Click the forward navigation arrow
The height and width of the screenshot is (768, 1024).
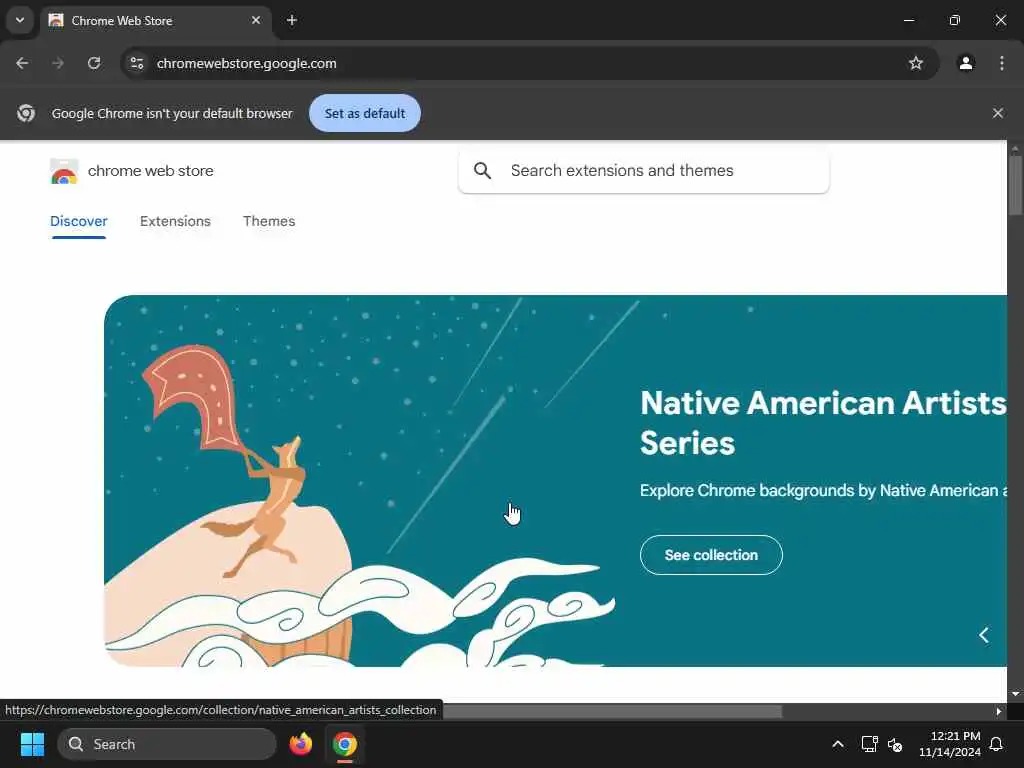(58, 63)
